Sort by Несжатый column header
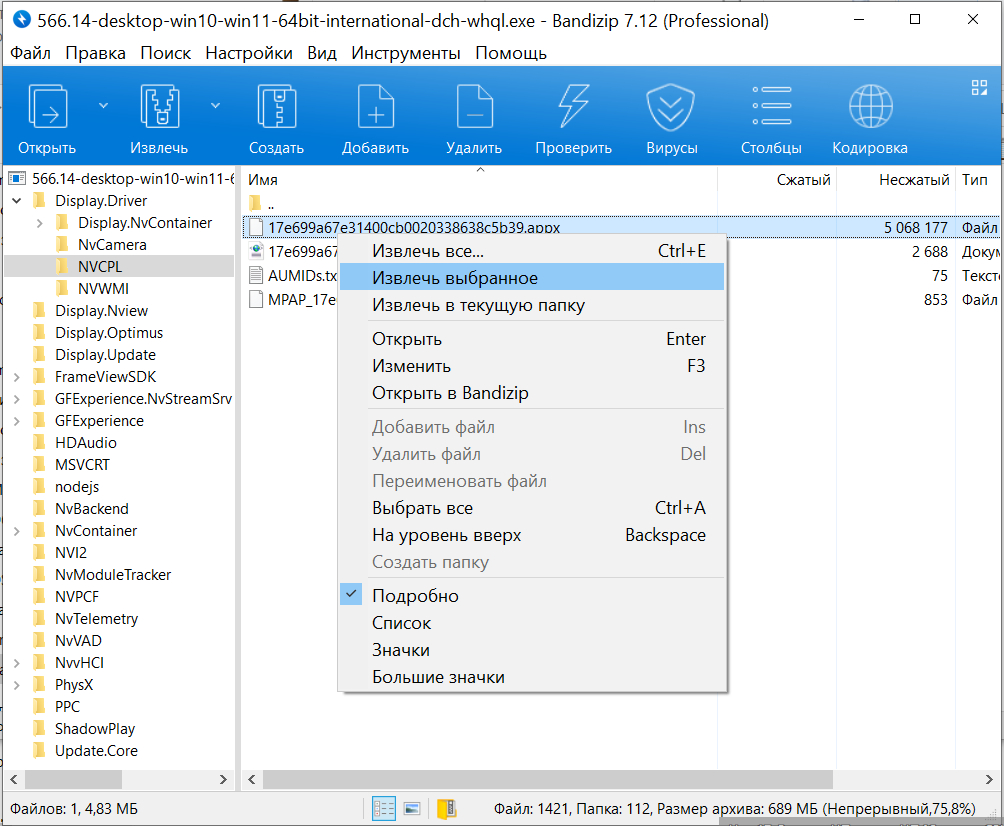 pos(896,180)
